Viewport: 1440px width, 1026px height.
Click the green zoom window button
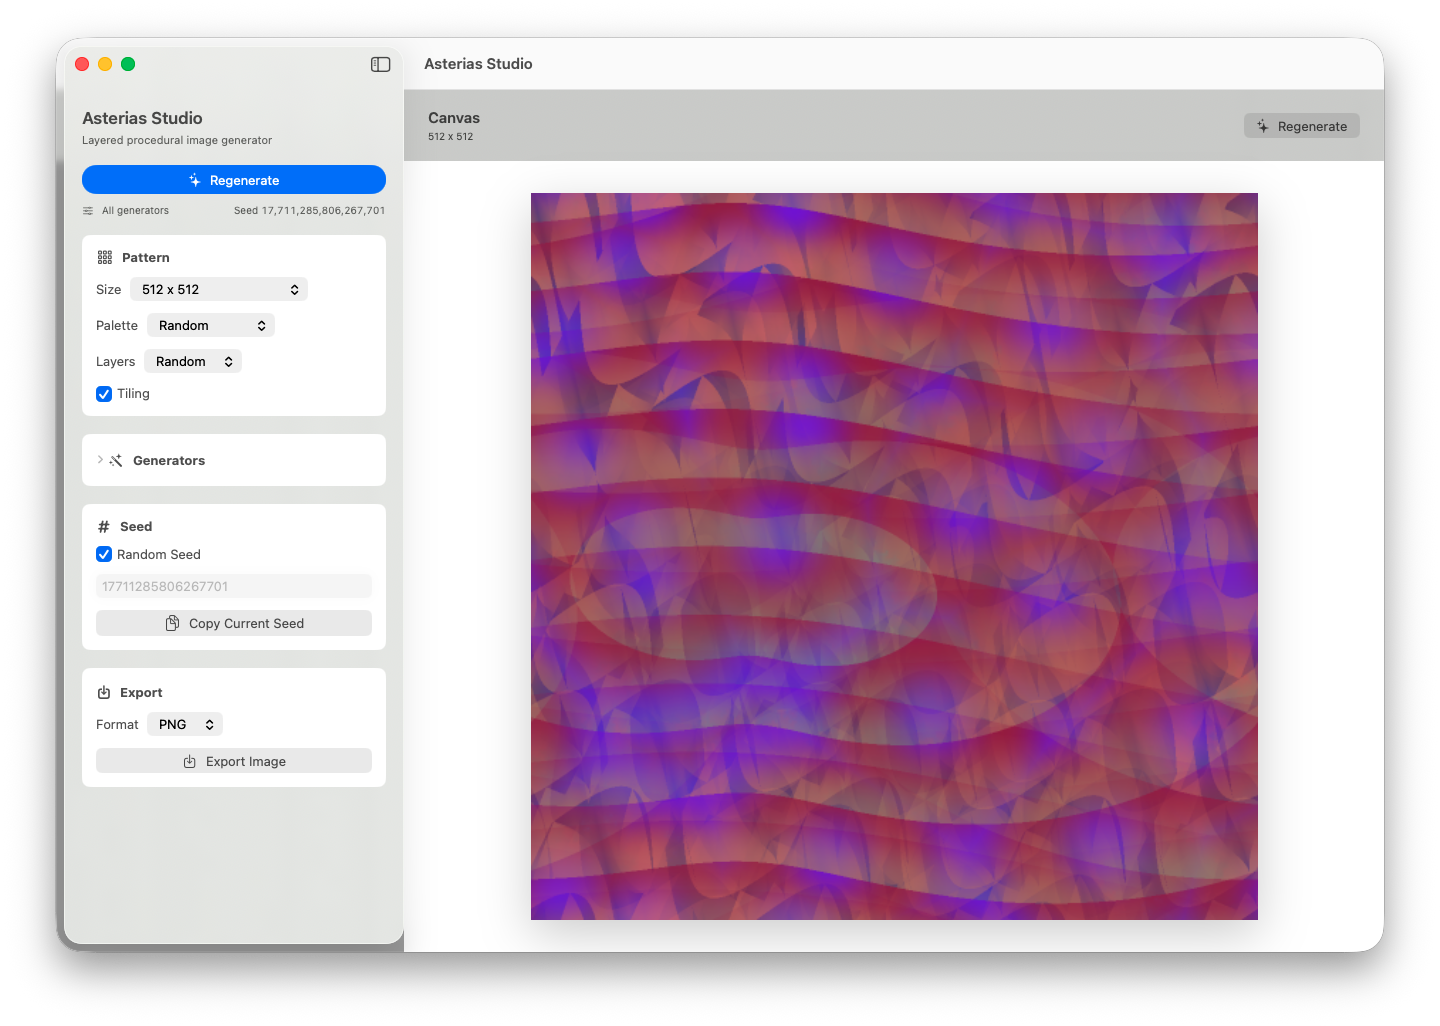tap(128, 64)
